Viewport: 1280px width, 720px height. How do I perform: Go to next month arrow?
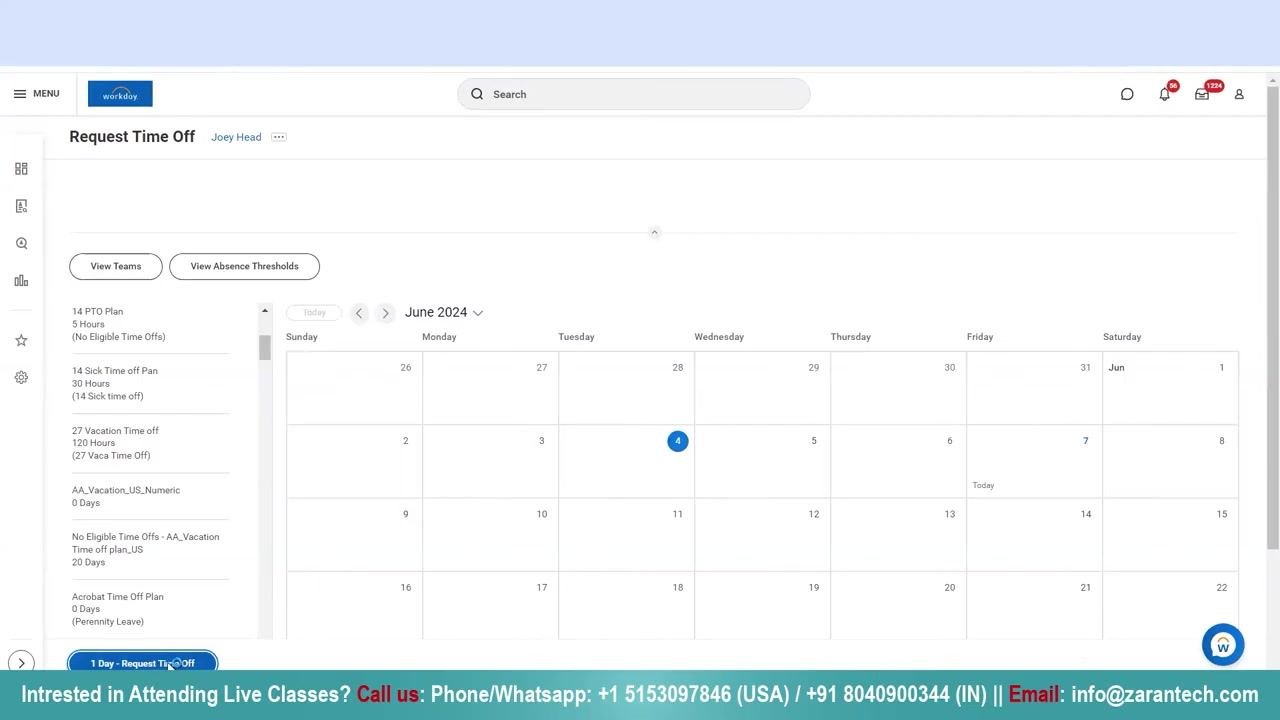click(385, 313)
